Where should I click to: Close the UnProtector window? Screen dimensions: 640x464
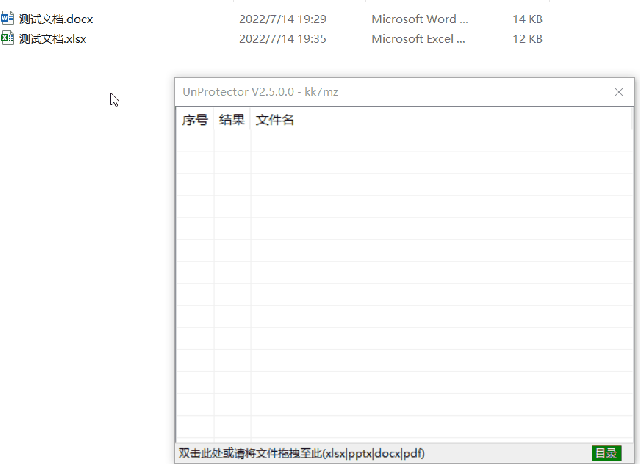(619, 92)
